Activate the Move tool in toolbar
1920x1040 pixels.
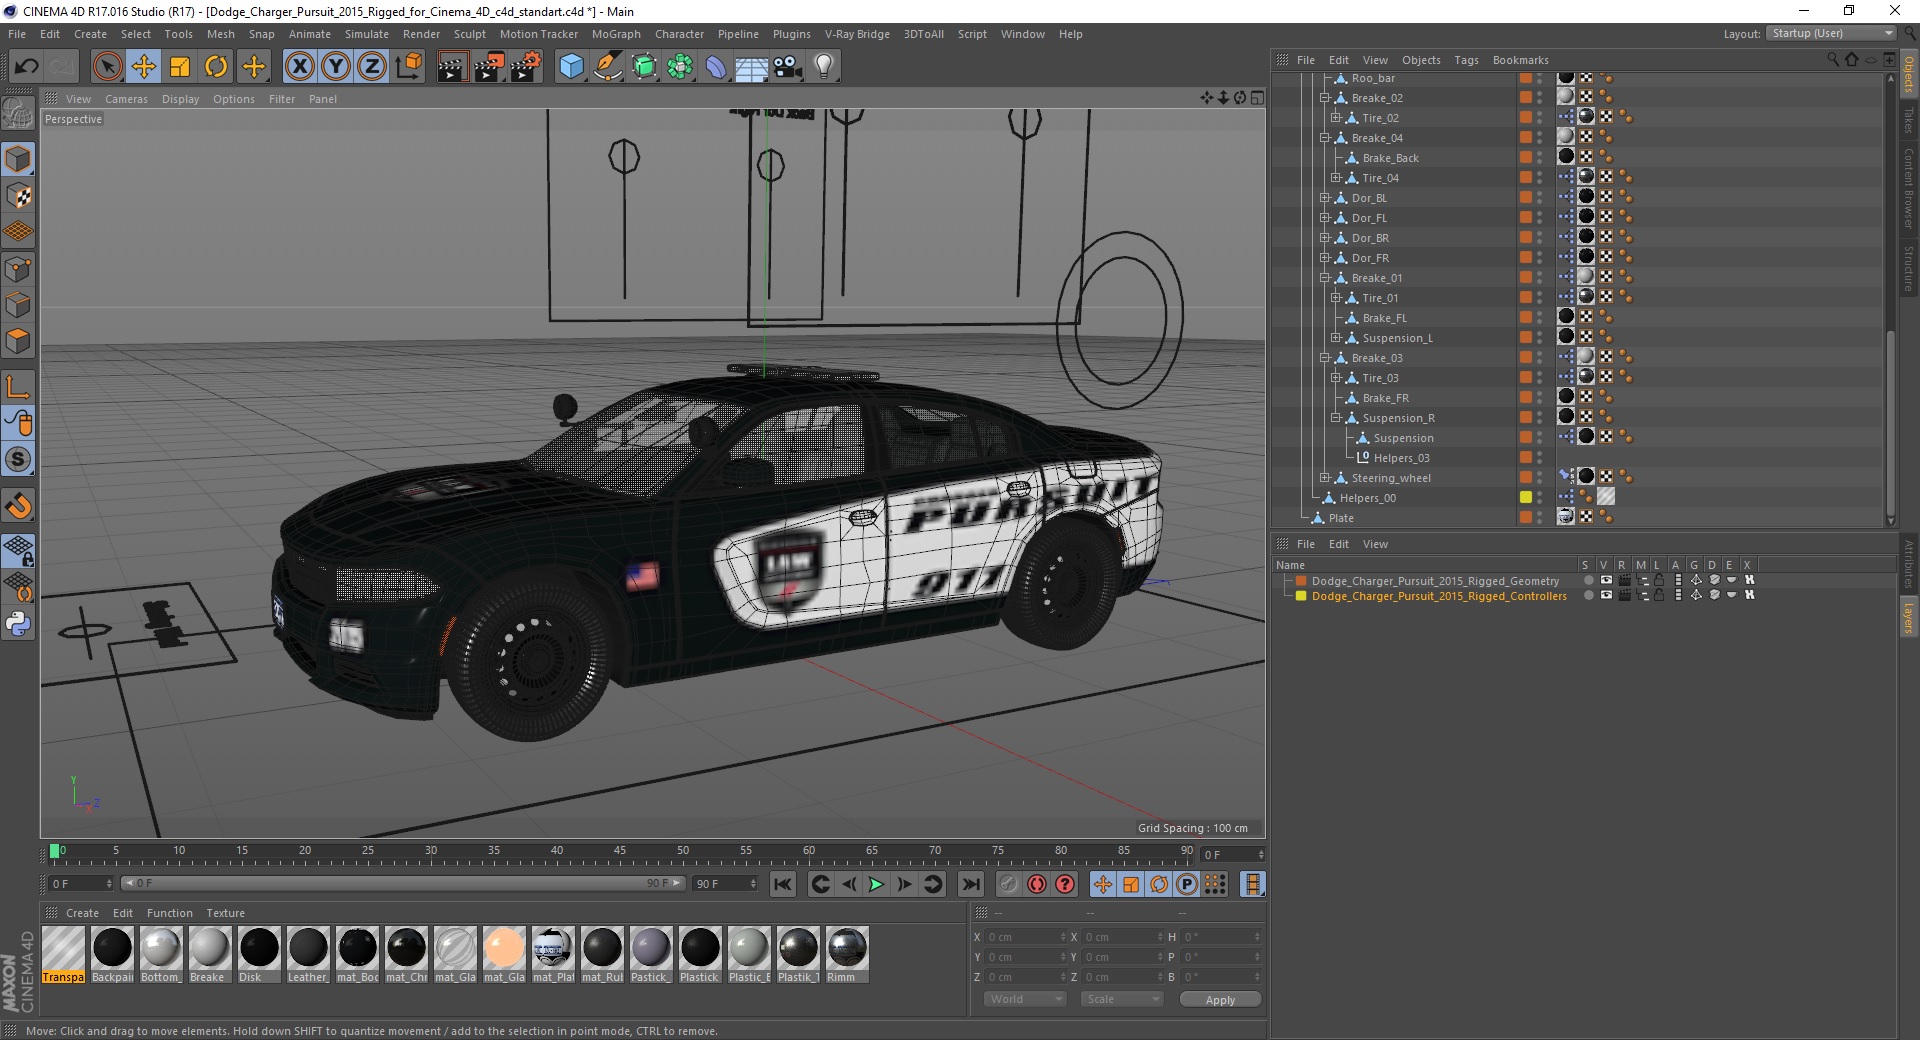(144, 67)
